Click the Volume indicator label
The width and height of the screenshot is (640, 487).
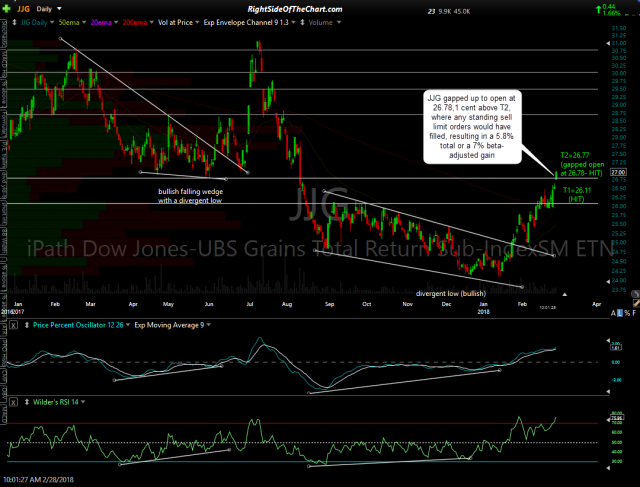pyautogui.click(x=320, y=22)
